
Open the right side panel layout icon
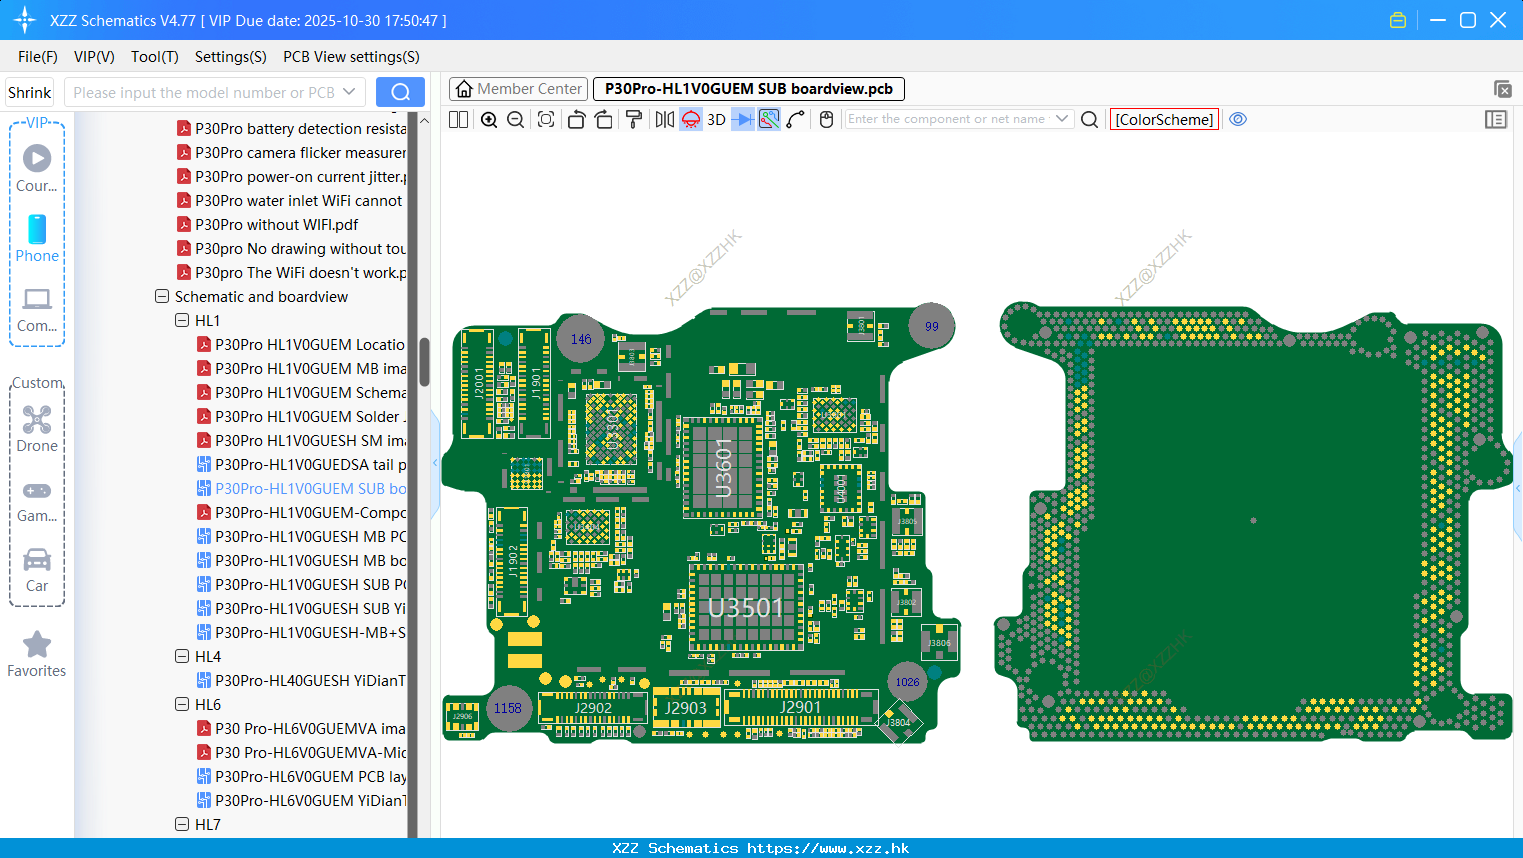(1496, 119)
